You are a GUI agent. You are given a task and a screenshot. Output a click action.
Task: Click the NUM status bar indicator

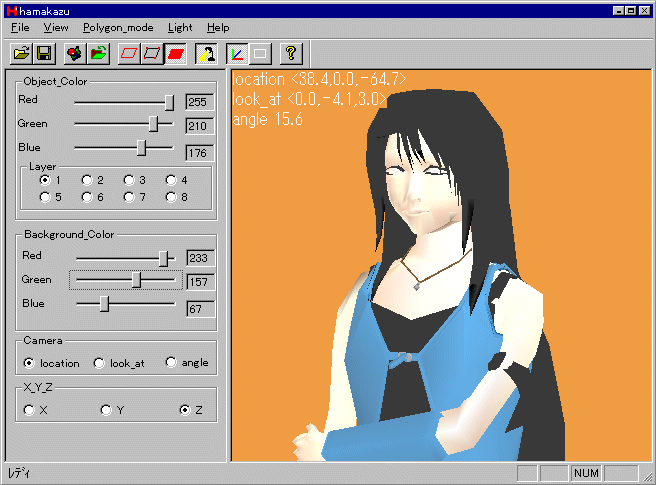click(586, 473)
